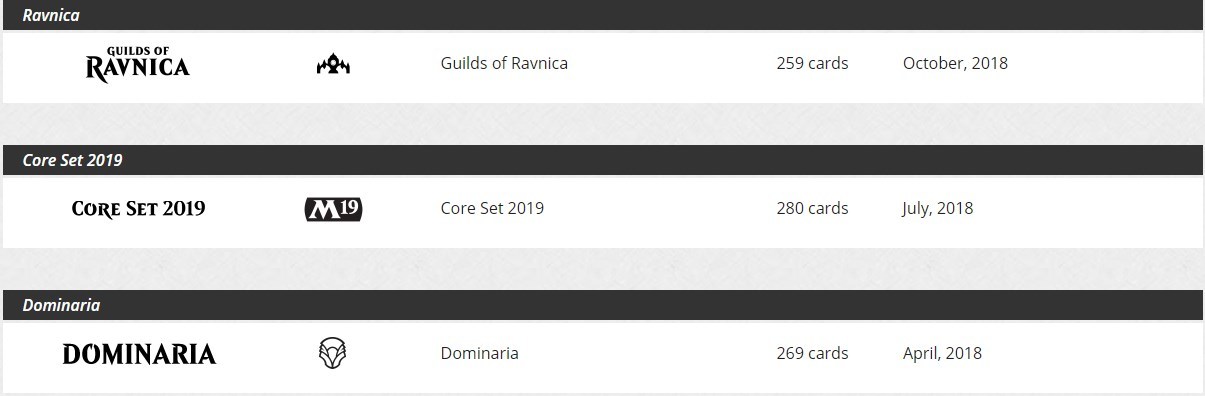Click the Dominaria set symbol icon
The image size is (1205, 396).
point(333,353)
